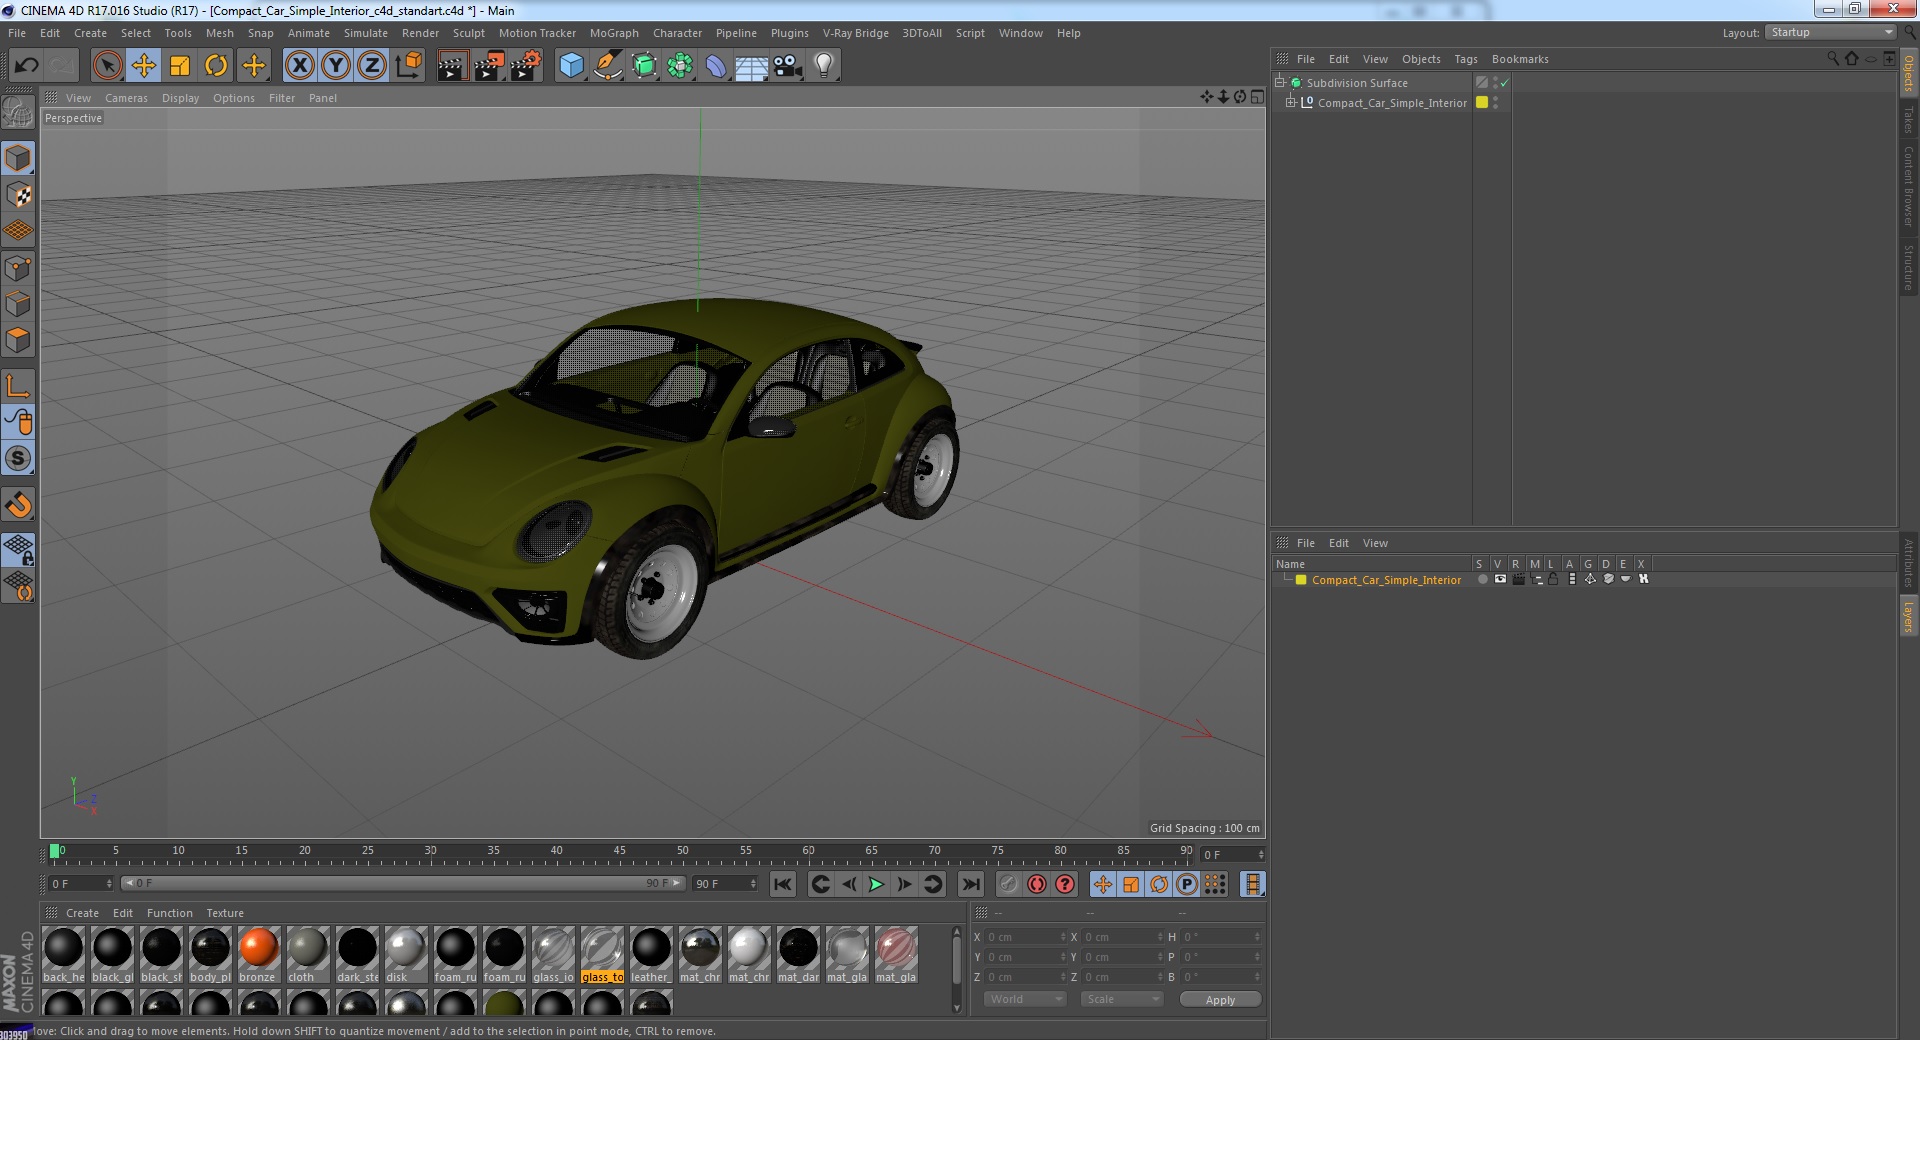Open Edit Render Settings
This screenshot has height=1158, width=1920.
526,66
